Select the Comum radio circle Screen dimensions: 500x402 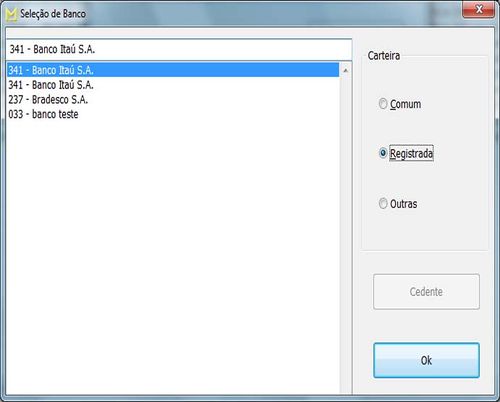point(383,104)
